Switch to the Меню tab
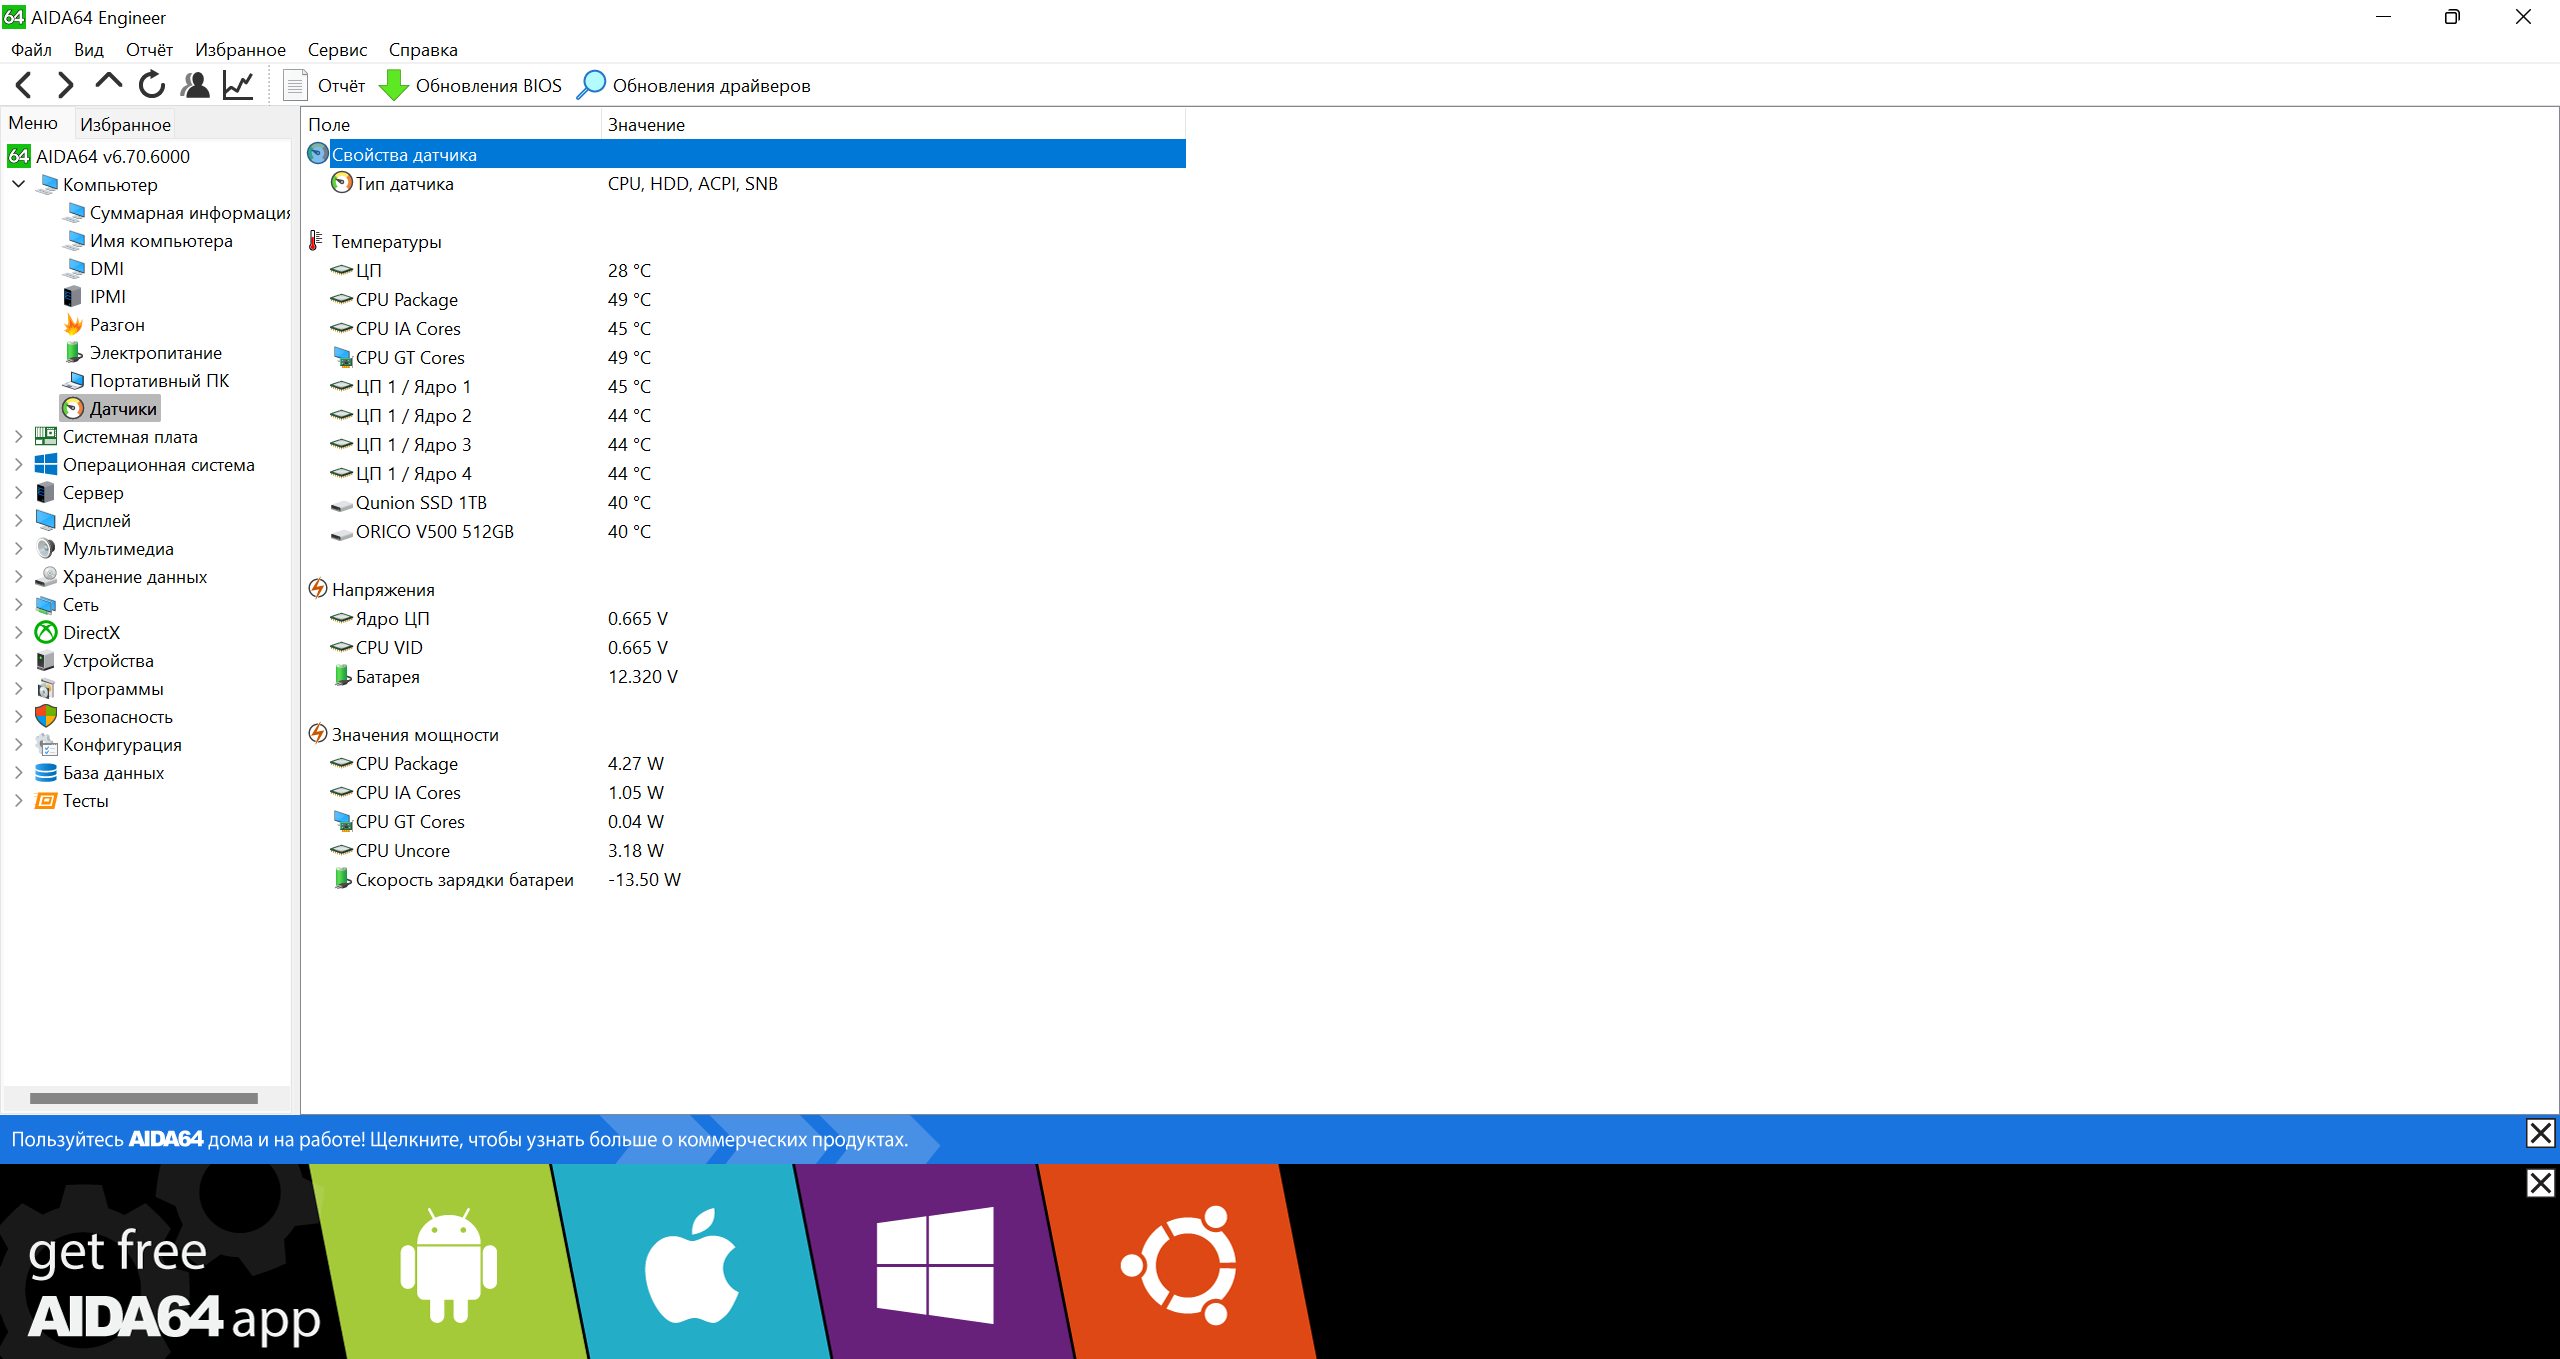 [x=33, y=123]
